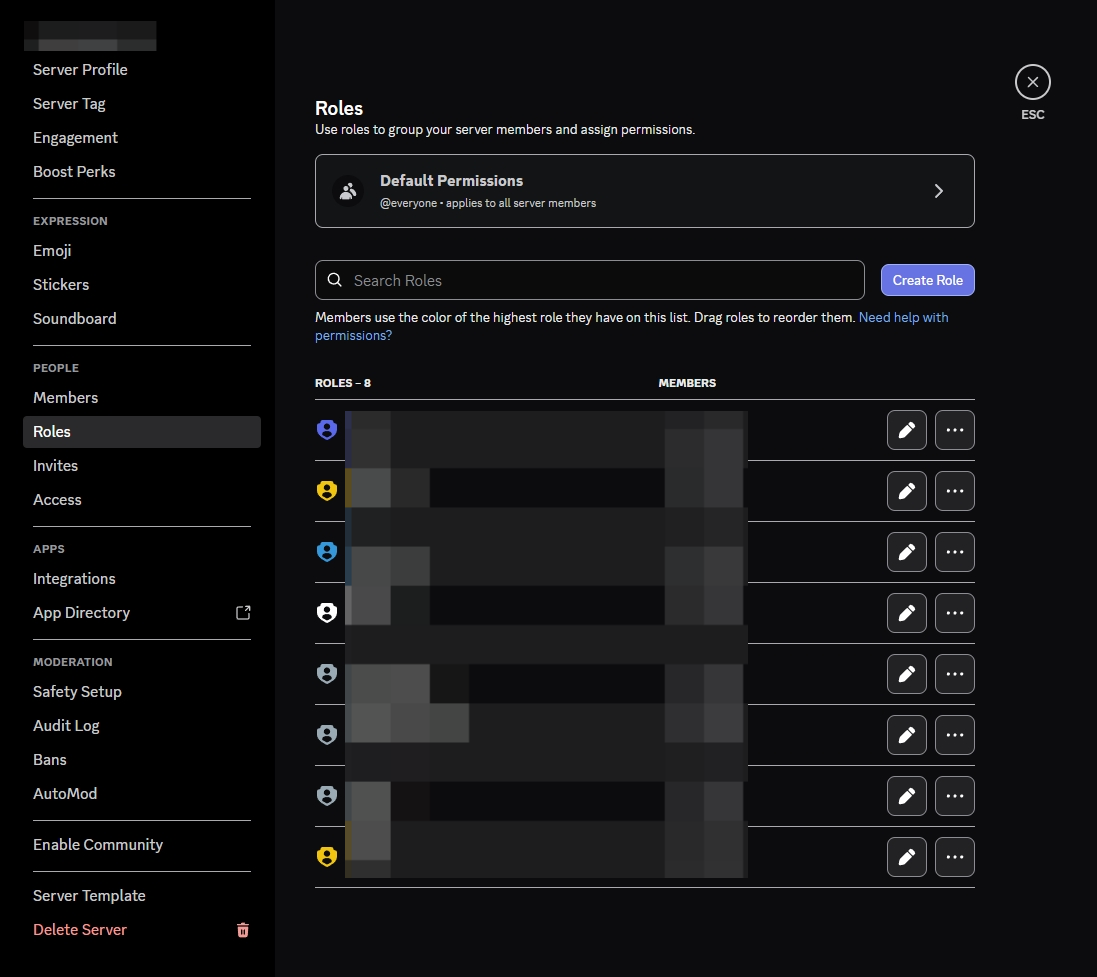The image size is (1097, 977).
Task: Click the trash icon beside Delete Server
Action: click(x=243, y=930)
